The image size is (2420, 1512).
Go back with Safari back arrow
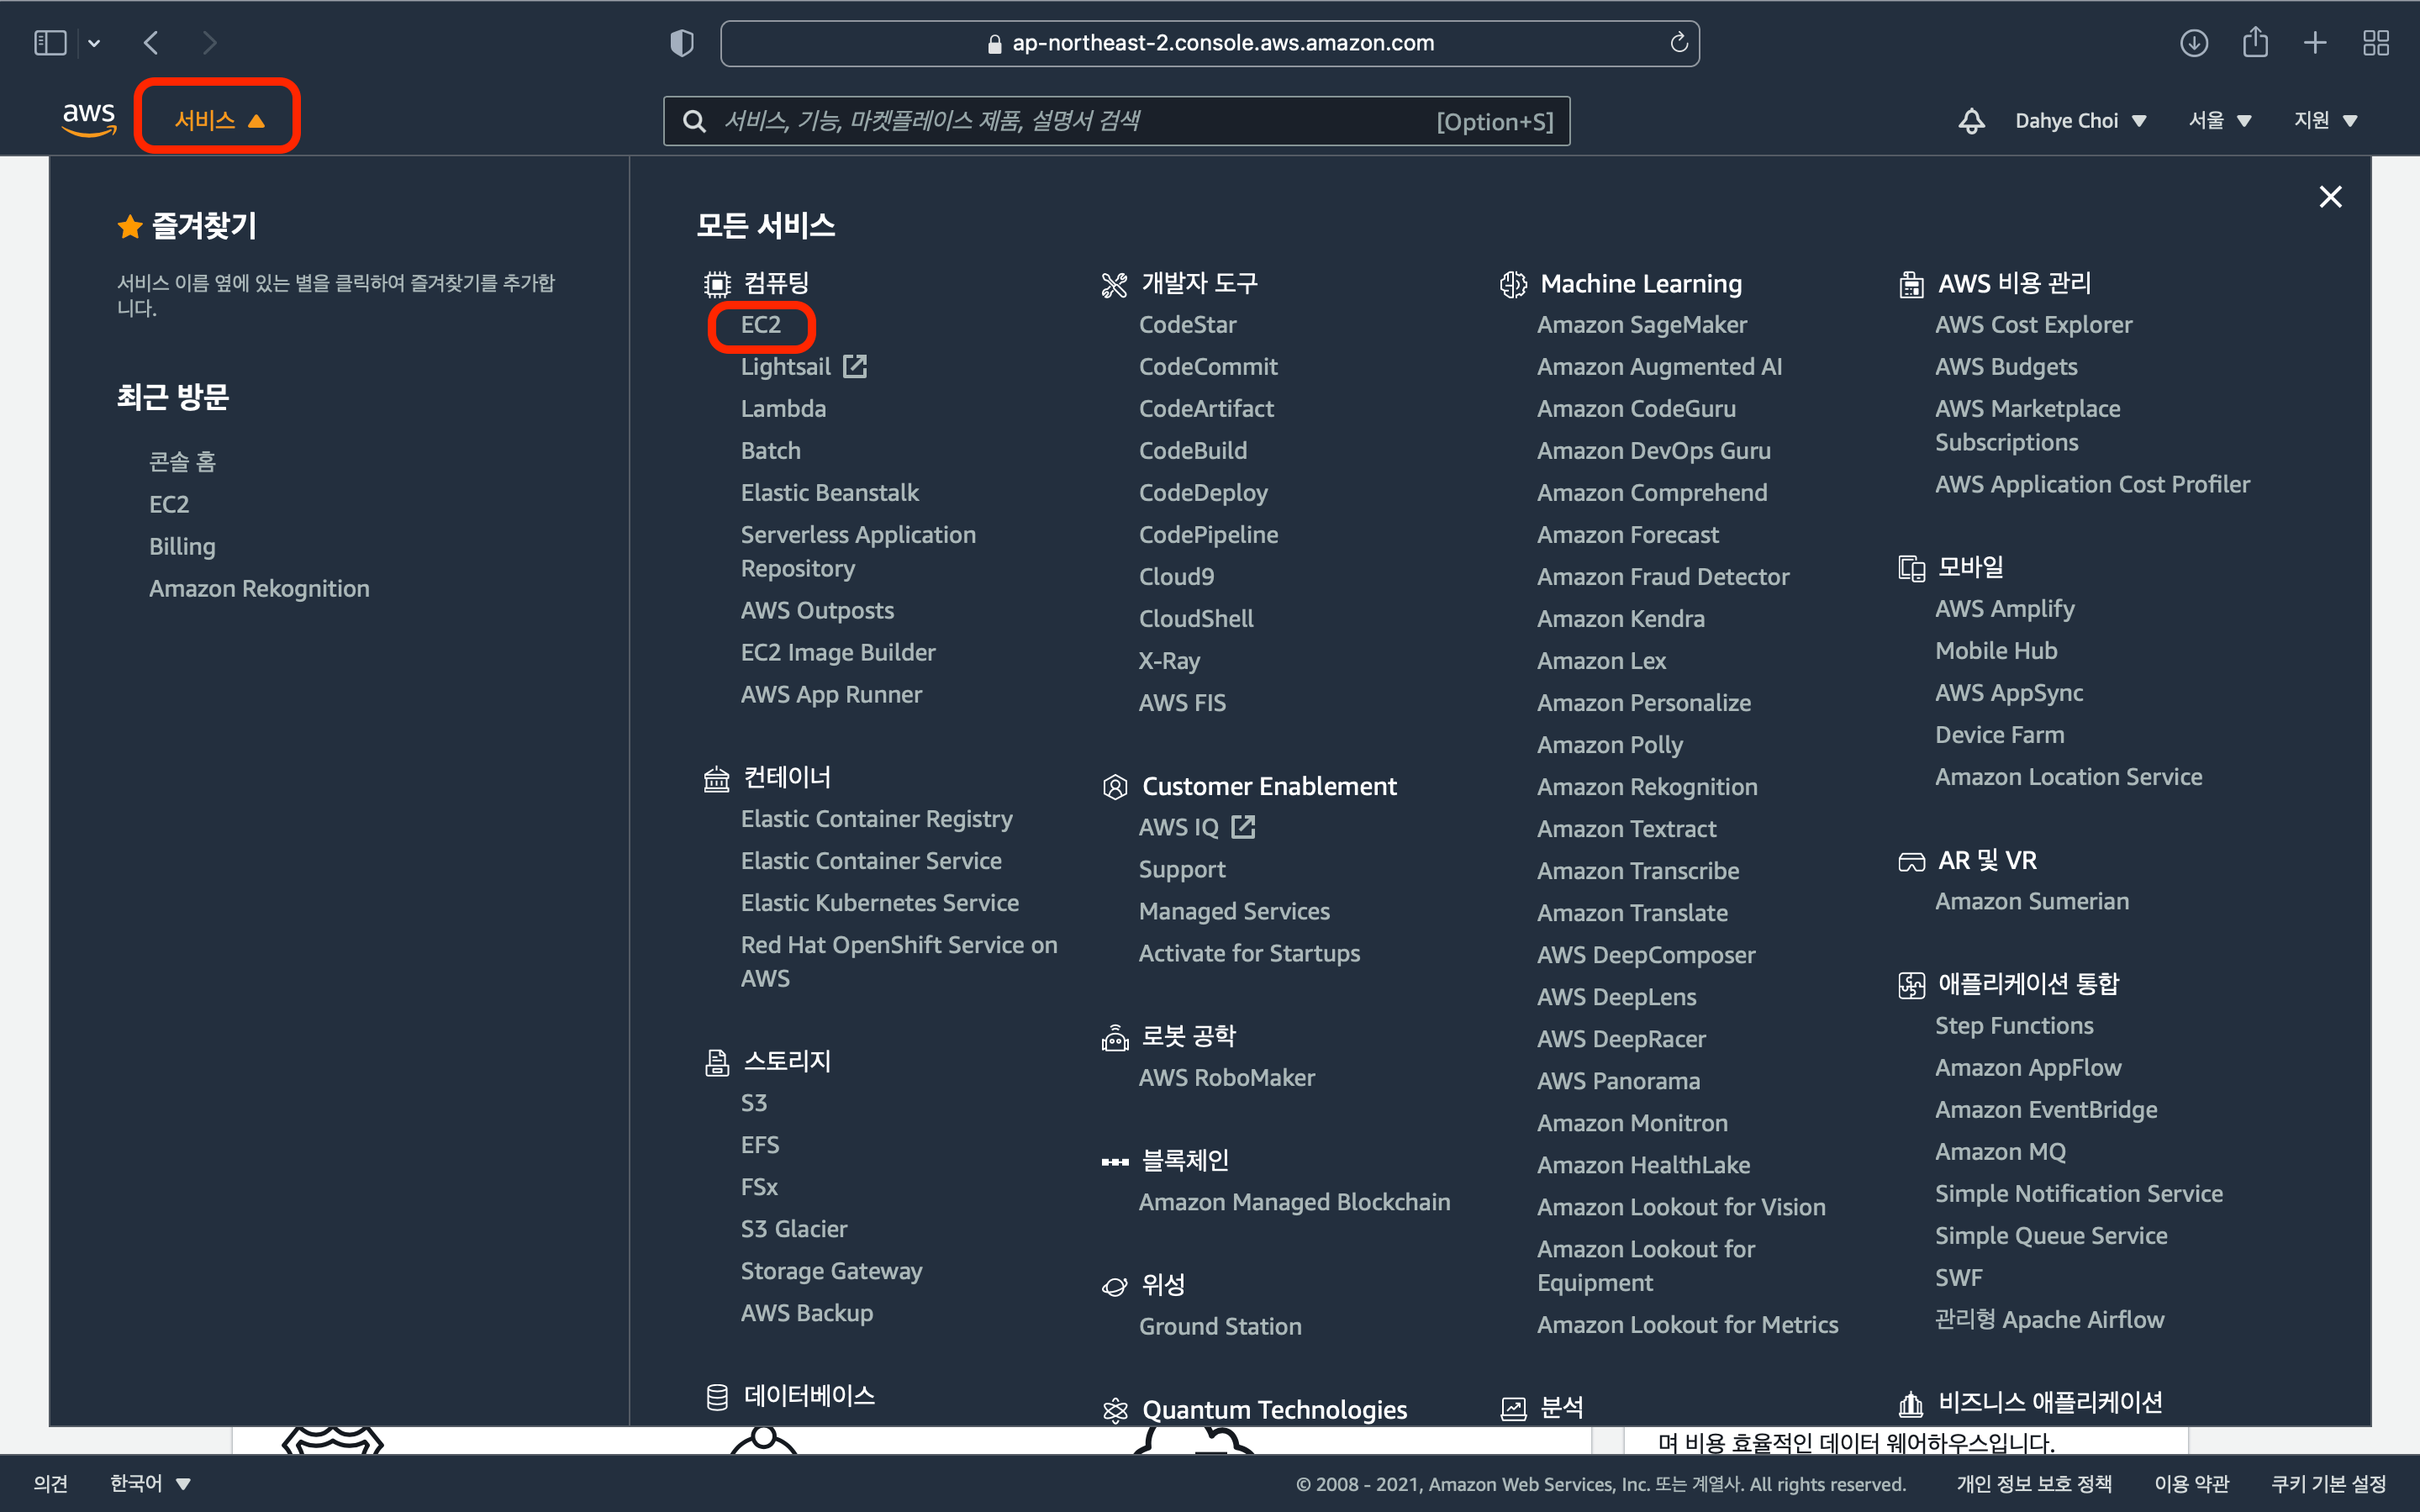pyautogui.click(x=152, y=43)
